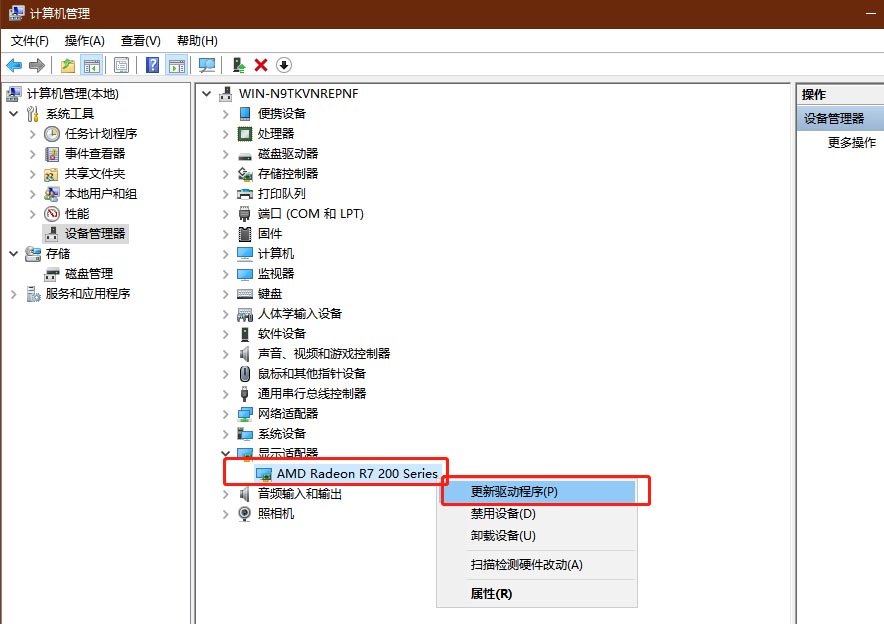
Task: Toggle the show/hide action pane icon
Action: (x=177, y=65)
